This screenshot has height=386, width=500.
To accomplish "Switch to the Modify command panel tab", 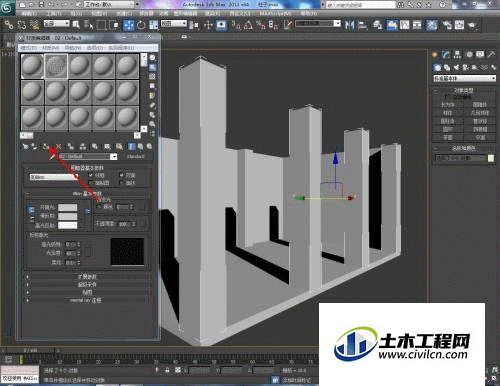I will click(x=446, y=54).
